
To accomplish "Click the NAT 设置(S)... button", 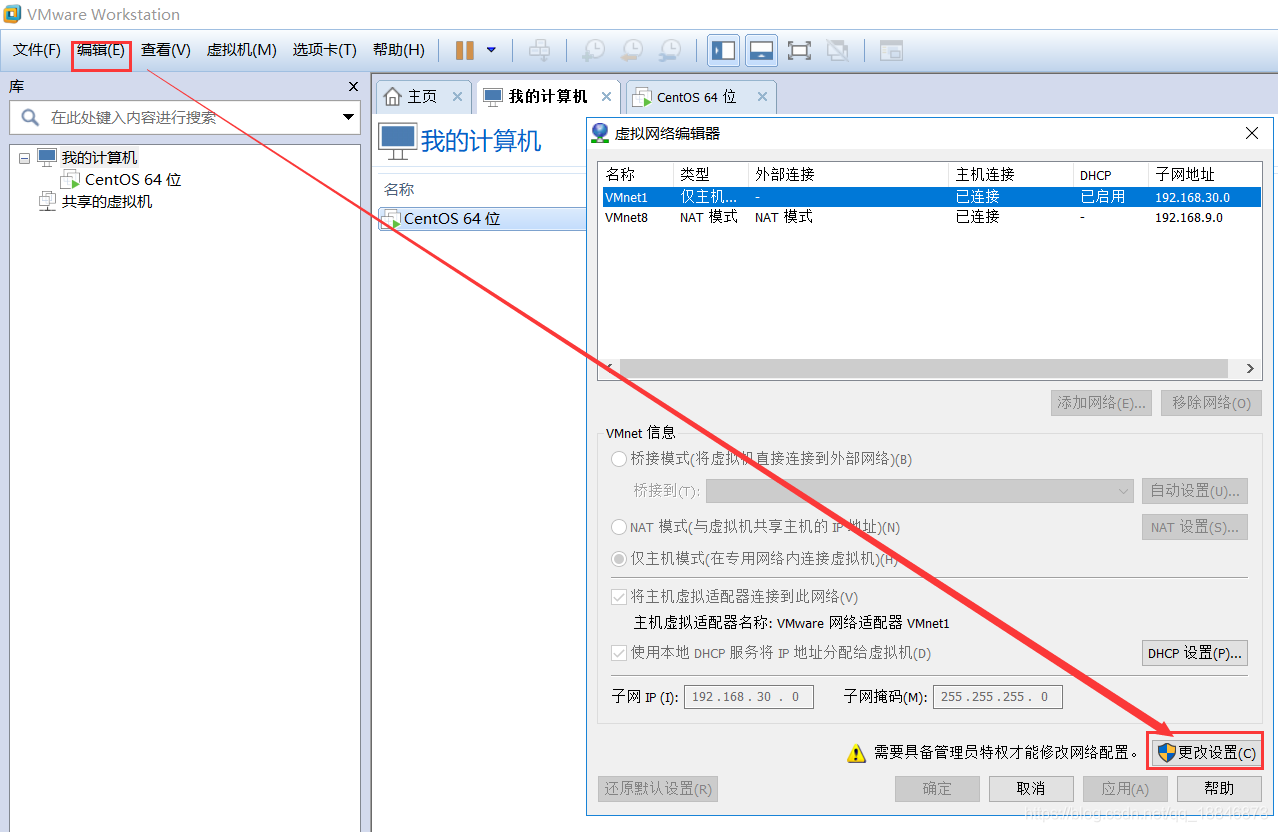I will [x=1195, y=527].
